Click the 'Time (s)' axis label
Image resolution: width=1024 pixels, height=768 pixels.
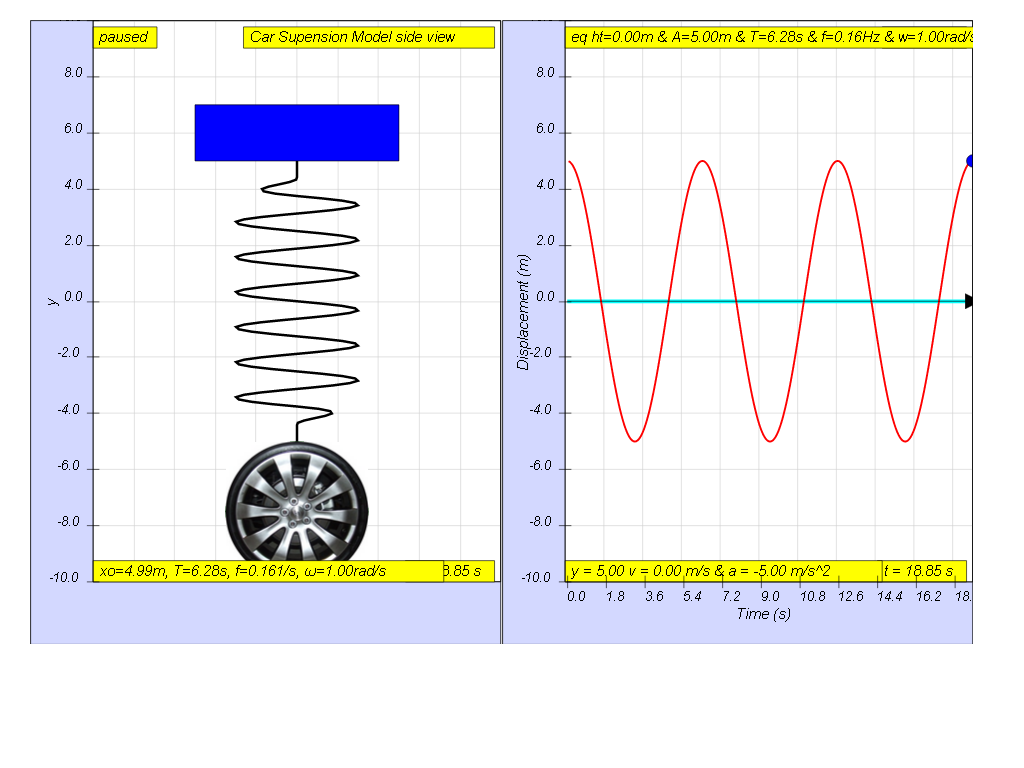click(x=763, y=614)
